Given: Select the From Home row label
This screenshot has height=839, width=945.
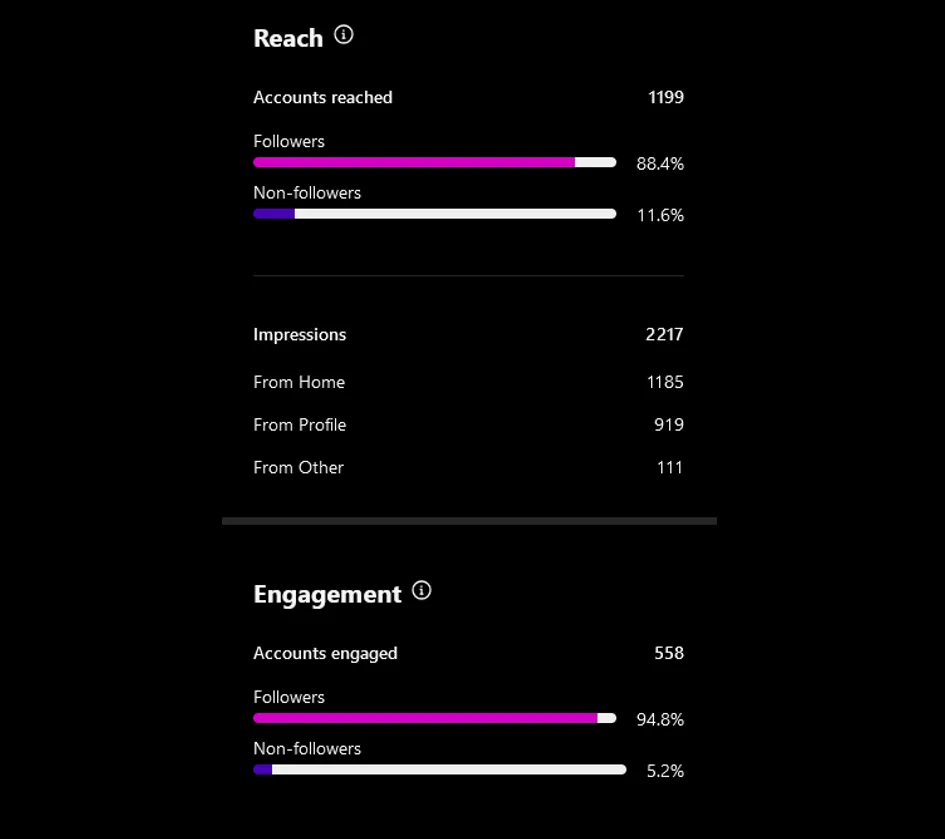Looking at the screenshot, I should pos(298,382).
